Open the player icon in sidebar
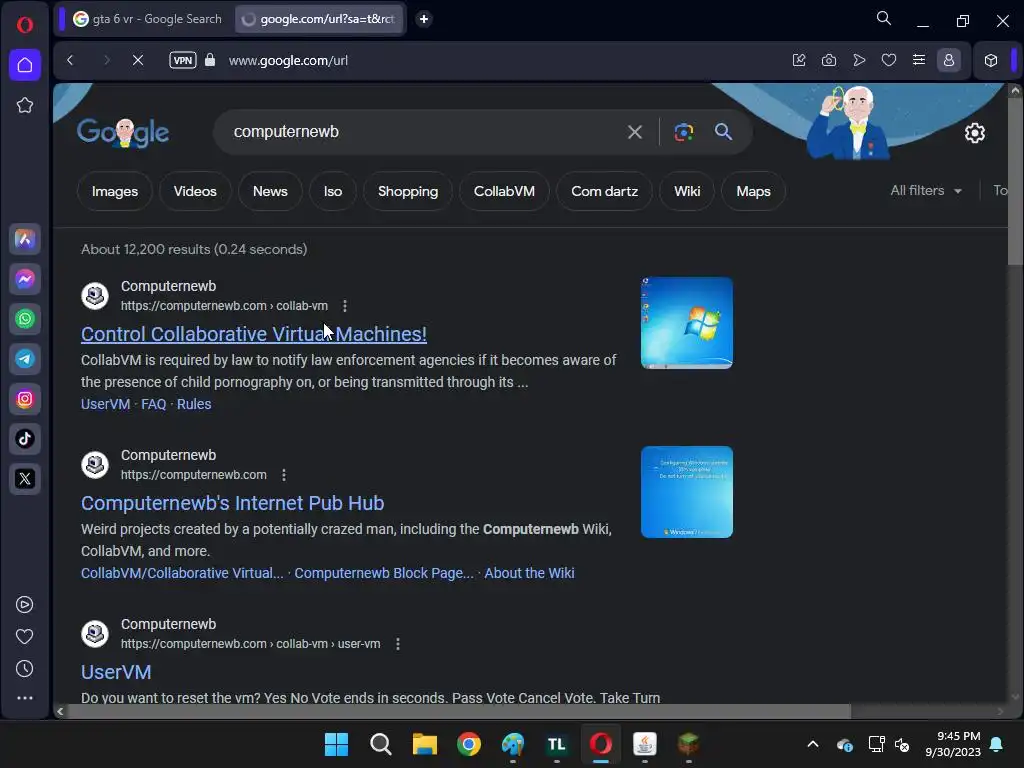The width and height of the screenshot is (1024, 768). pyautogui.click(x=25, y=605)
